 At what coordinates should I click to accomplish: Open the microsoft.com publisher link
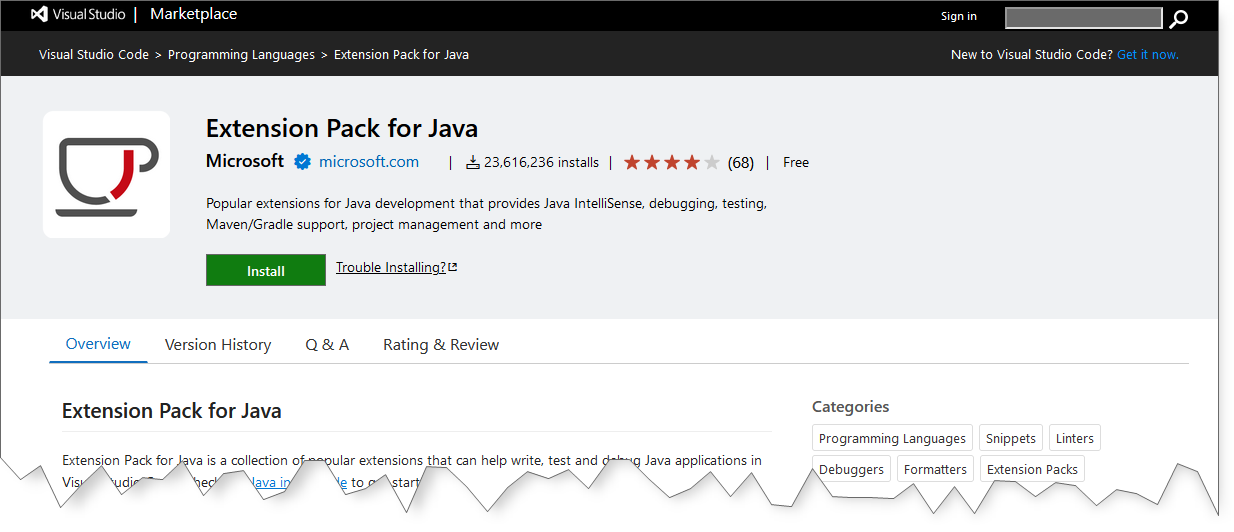click(x=369, y=162)
